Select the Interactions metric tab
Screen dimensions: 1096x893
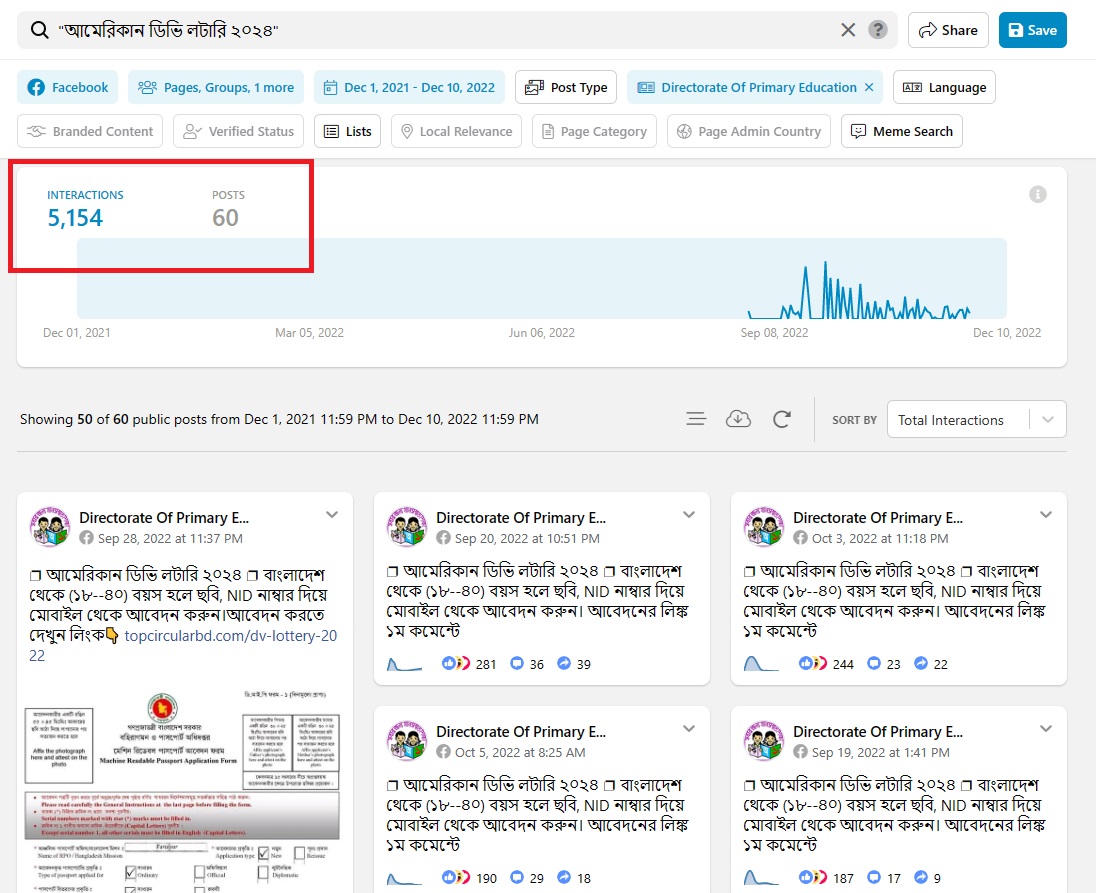[85, 209]
